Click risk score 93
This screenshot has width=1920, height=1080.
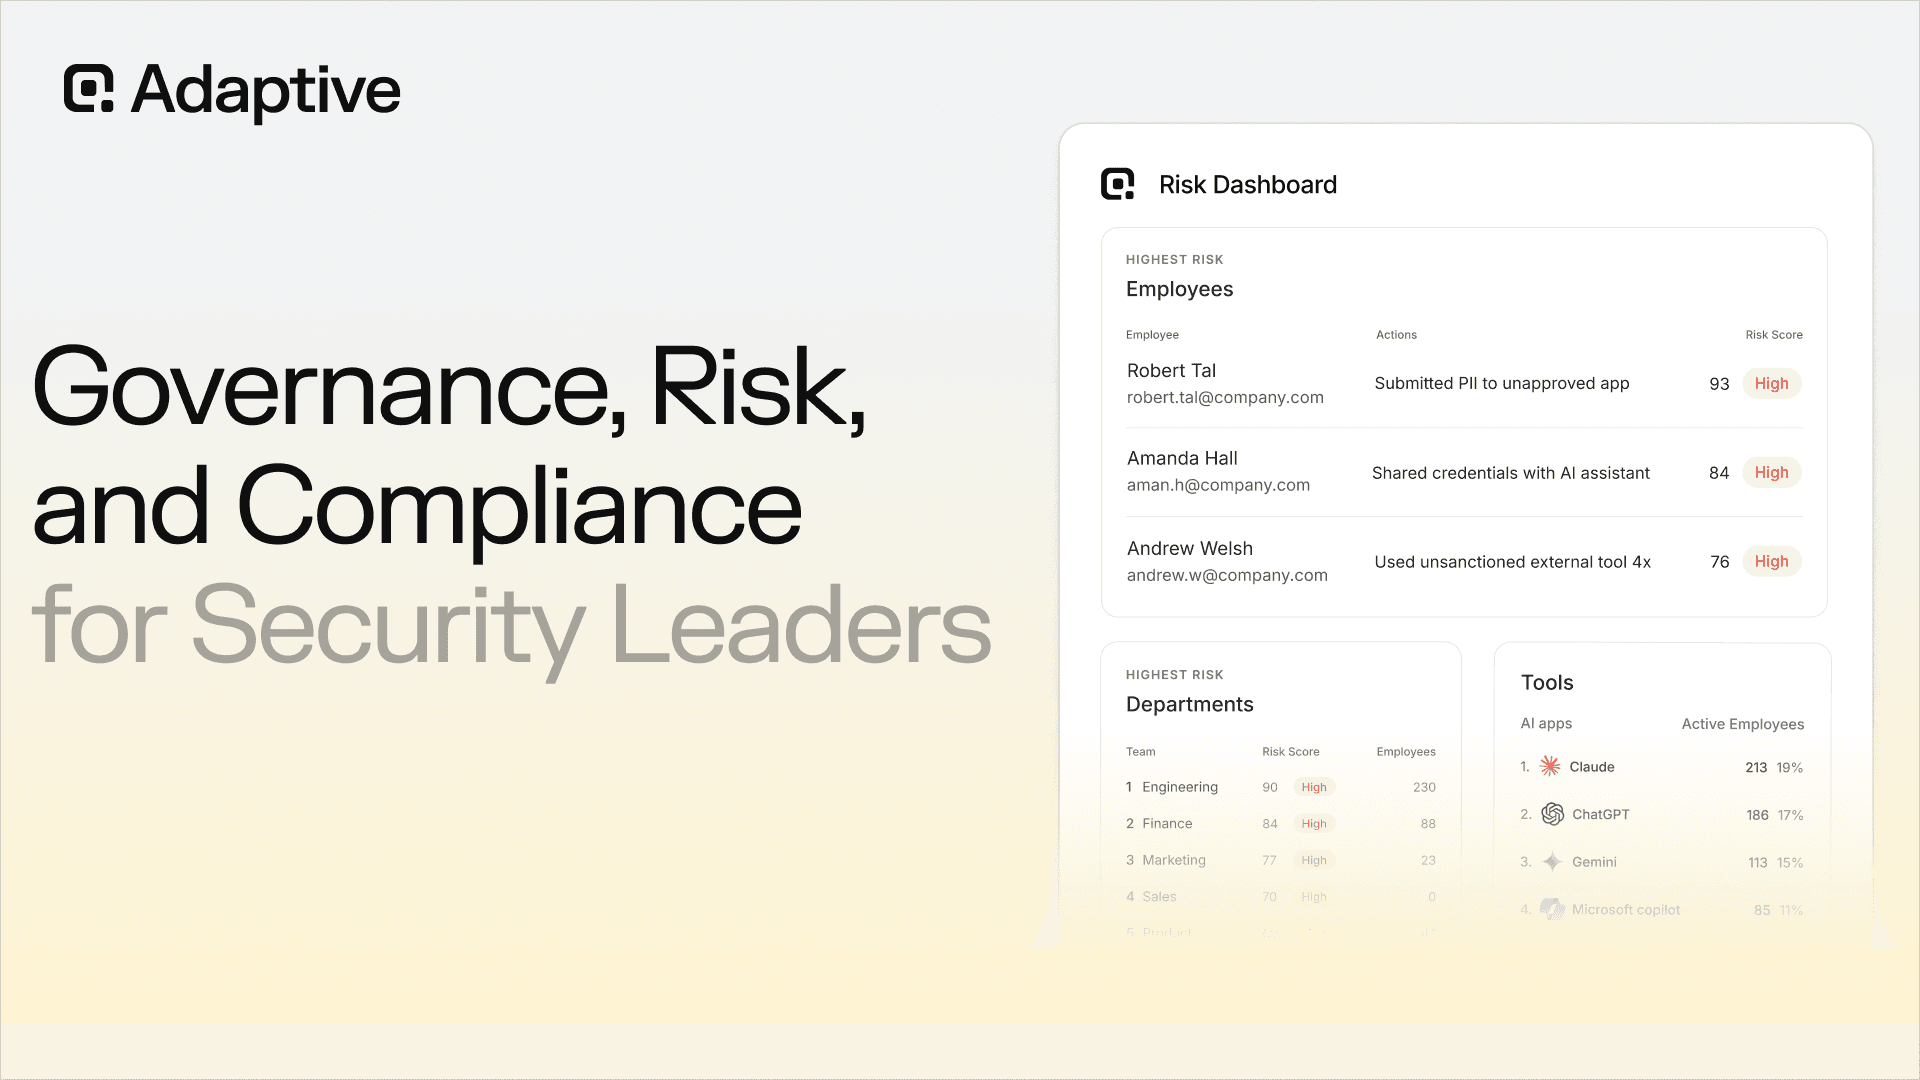(1719, 384)
